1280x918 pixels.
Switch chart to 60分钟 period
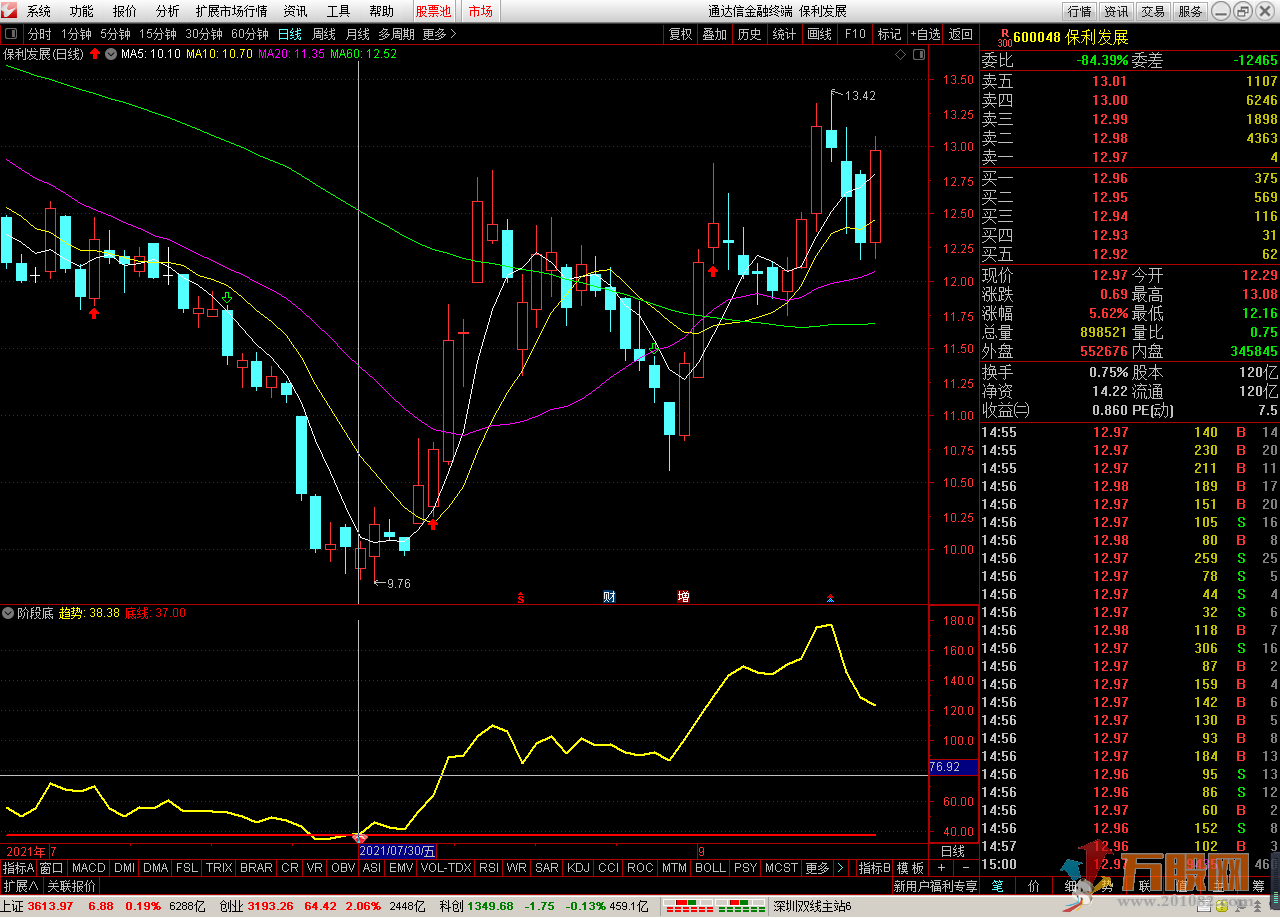pos(249,34)
